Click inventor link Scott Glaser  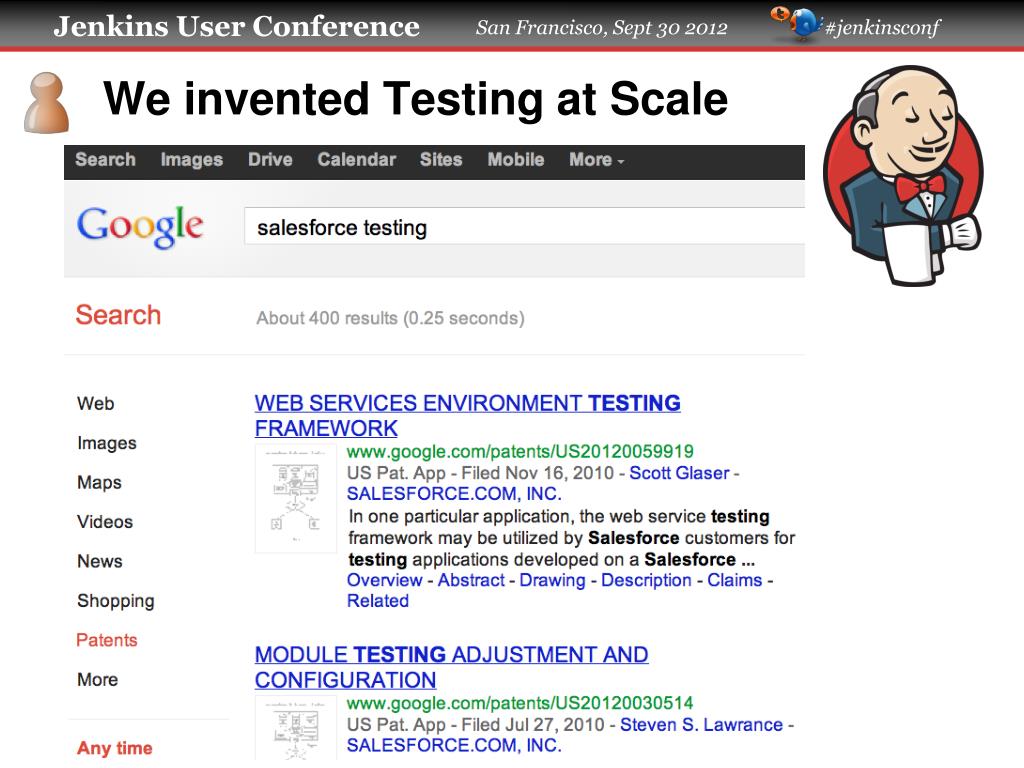(679, 473)
